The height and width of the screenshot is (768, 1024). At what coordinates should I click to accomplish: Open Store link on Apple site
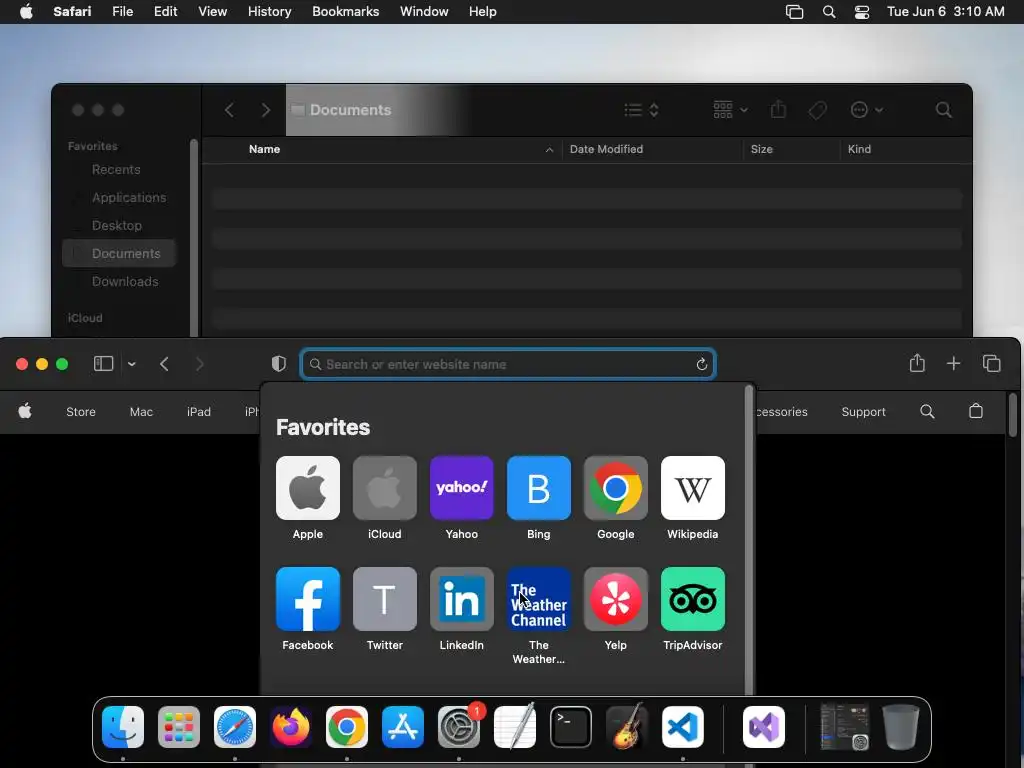click(x=81, y=411)
